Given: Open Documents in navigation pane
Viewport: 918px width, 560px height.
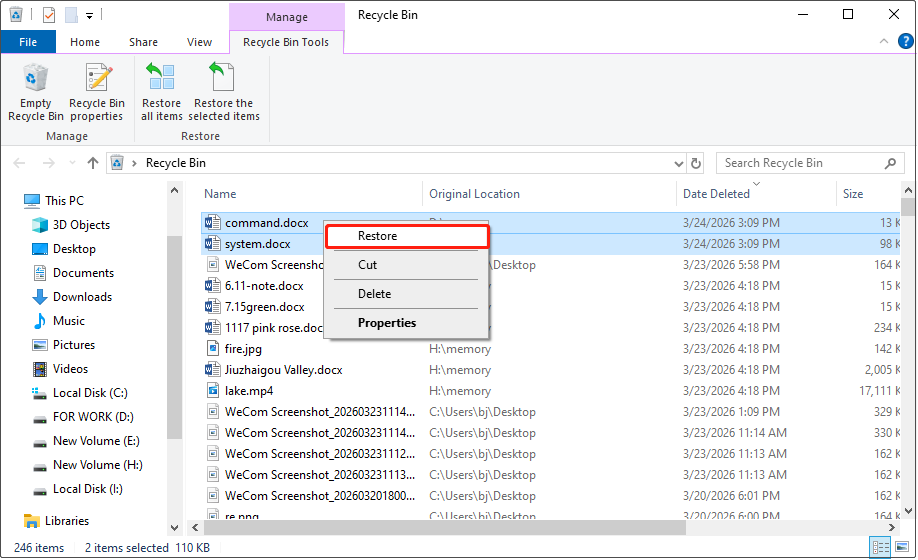Looking at the screenshot, I should click(73, 273).
